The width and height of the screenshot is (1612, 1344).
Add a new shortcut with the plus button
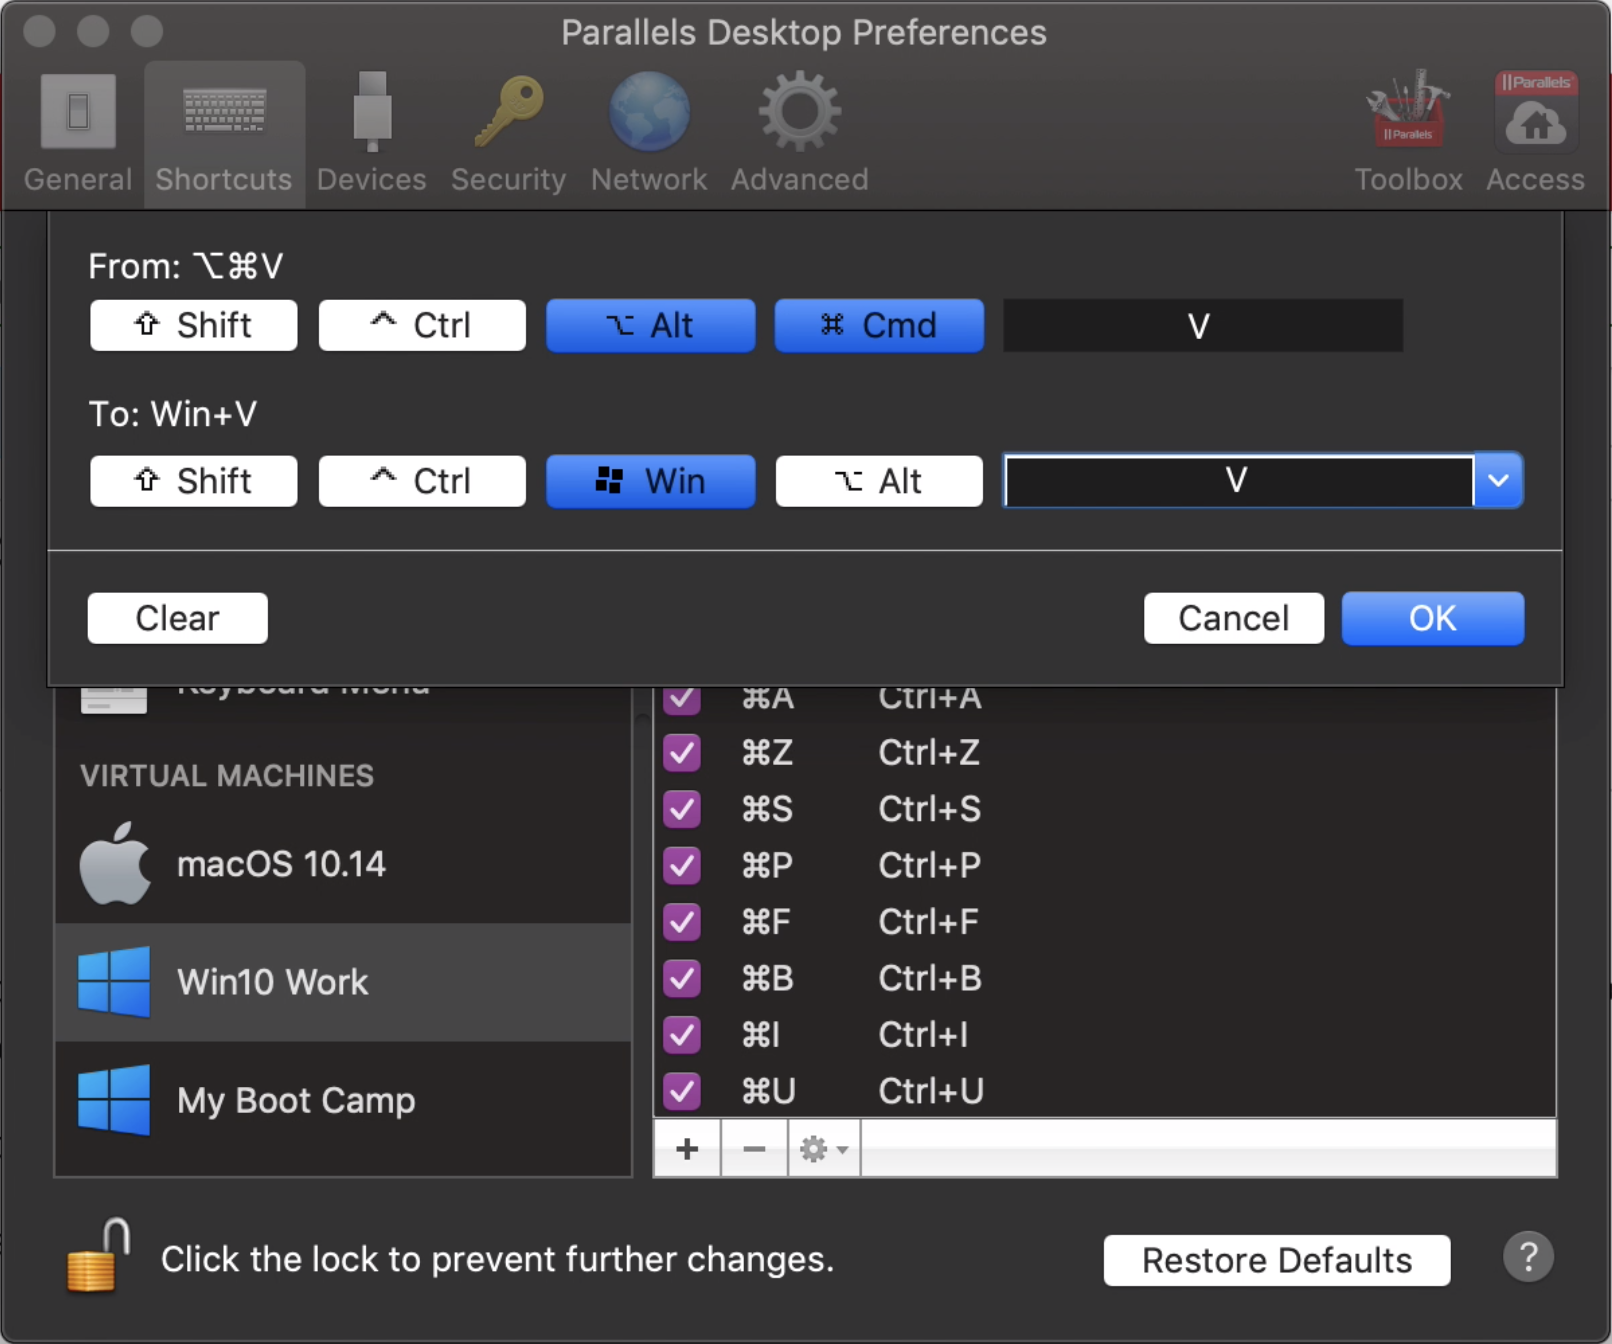(687, 1149)
